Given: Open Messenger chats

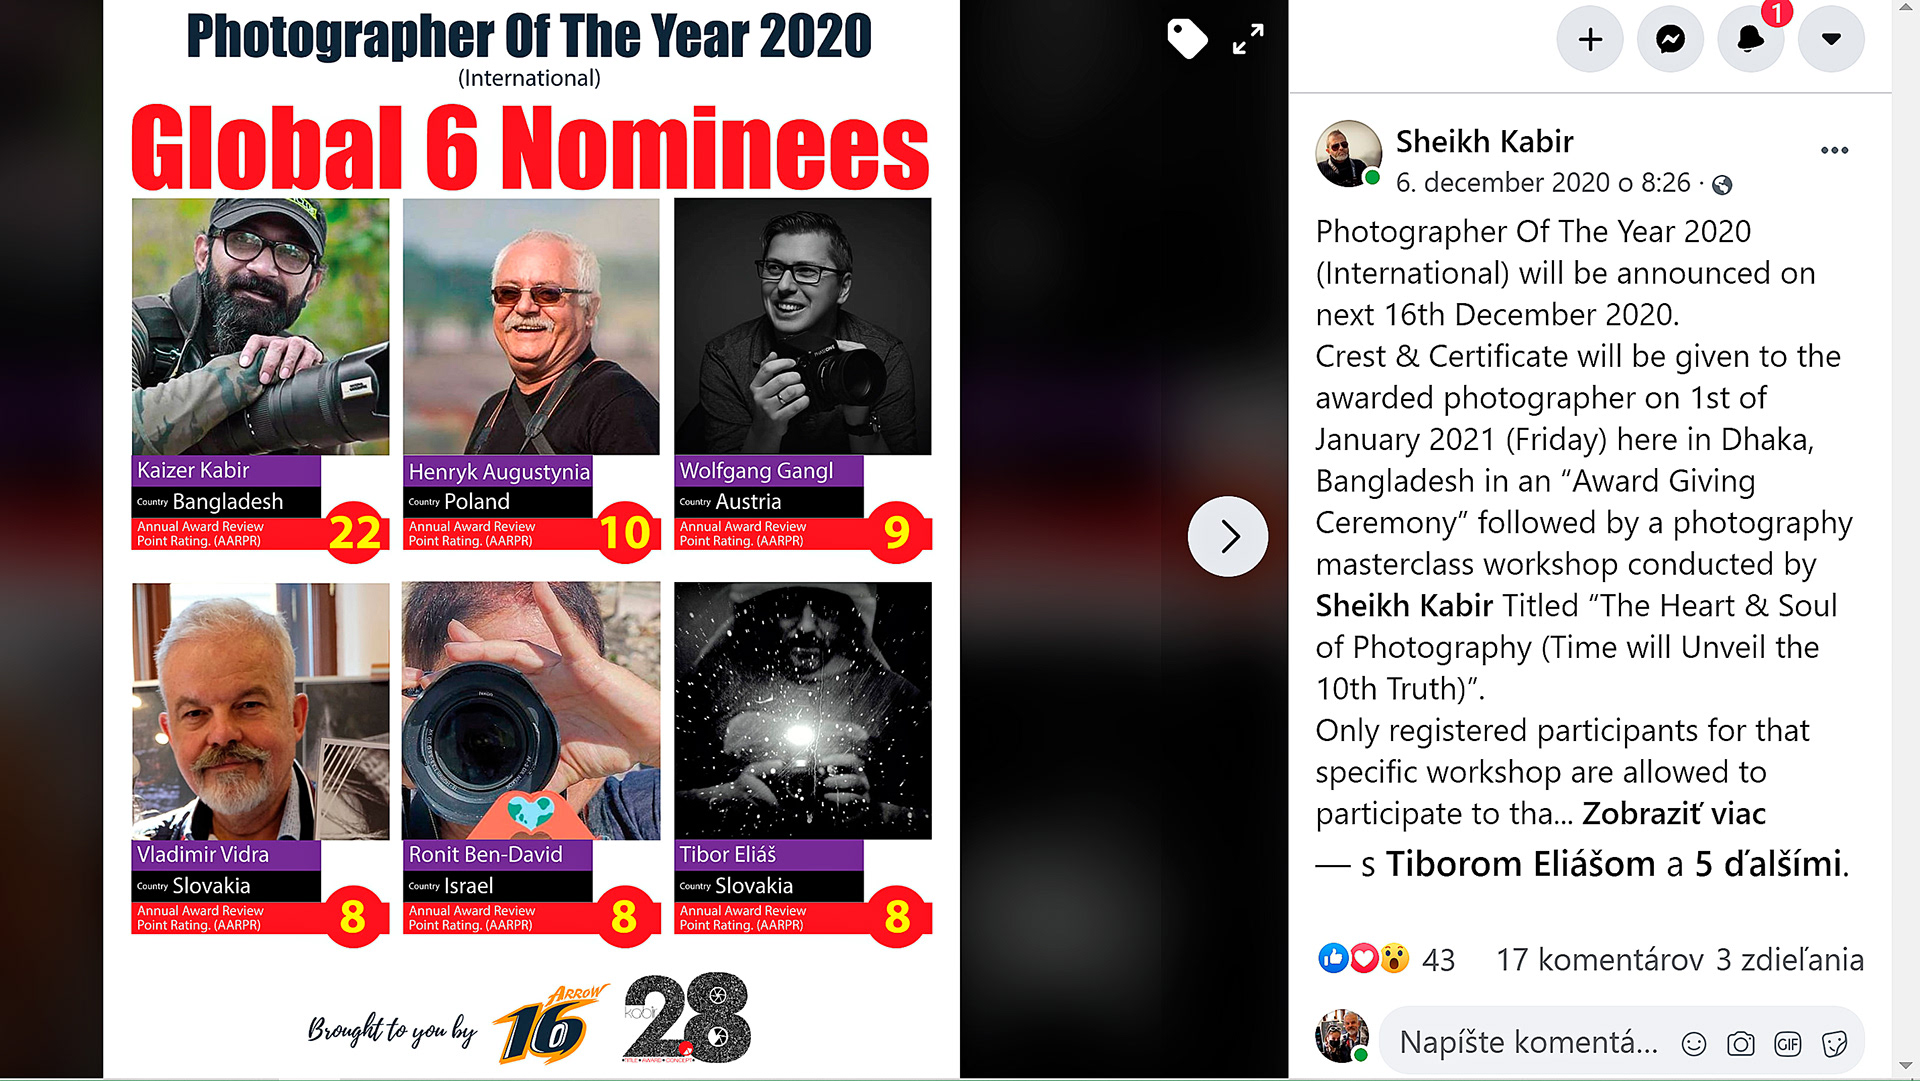Looking at the screenshot, I should [x=1670, y=40].
